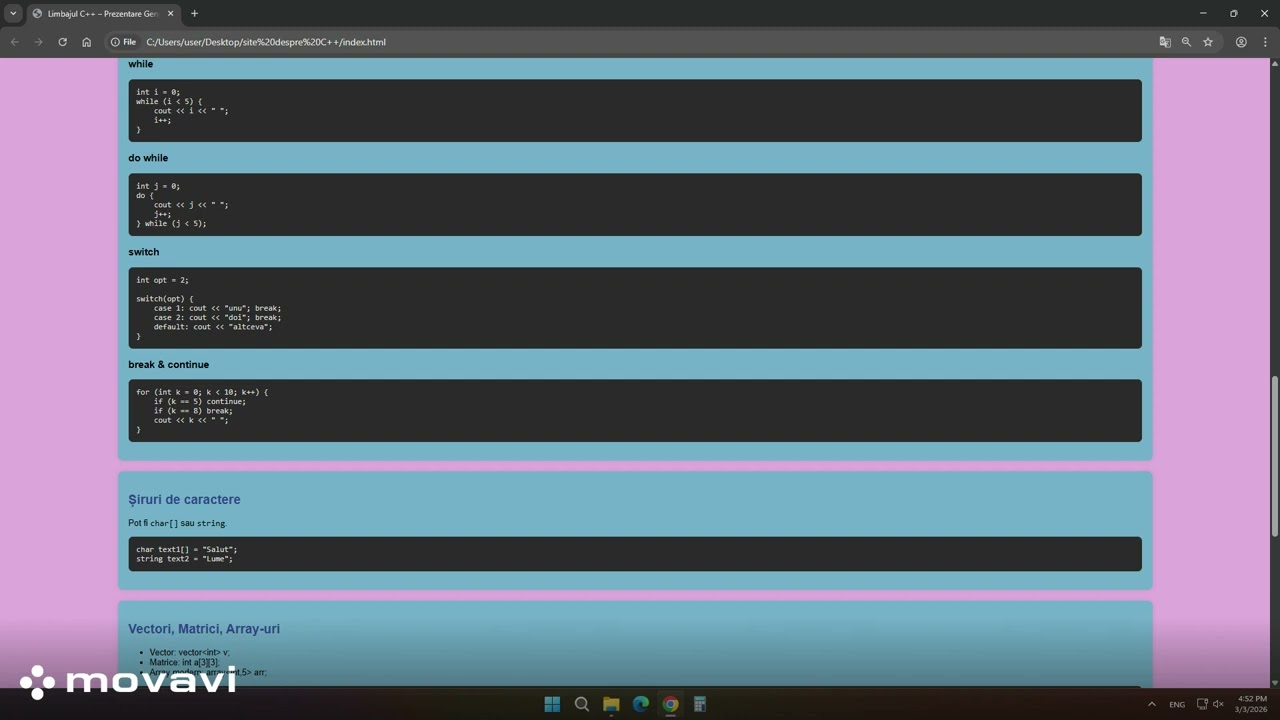Click the '} while (j < 5);' code line
The width and height of the screenshot is (1280, 720).
tap(171, 224)
